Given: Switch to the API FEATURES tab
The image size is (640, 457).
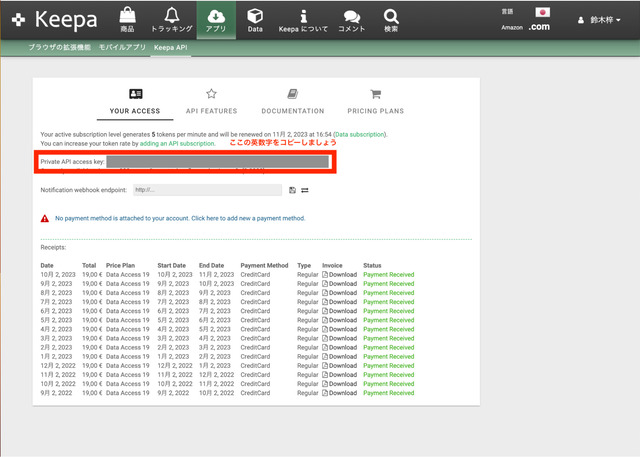Looking at the screenshot, I should coord(211,101).
